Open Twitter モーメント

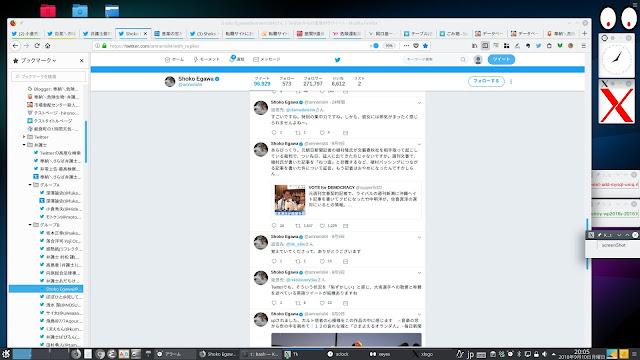(x=207, y=60)
